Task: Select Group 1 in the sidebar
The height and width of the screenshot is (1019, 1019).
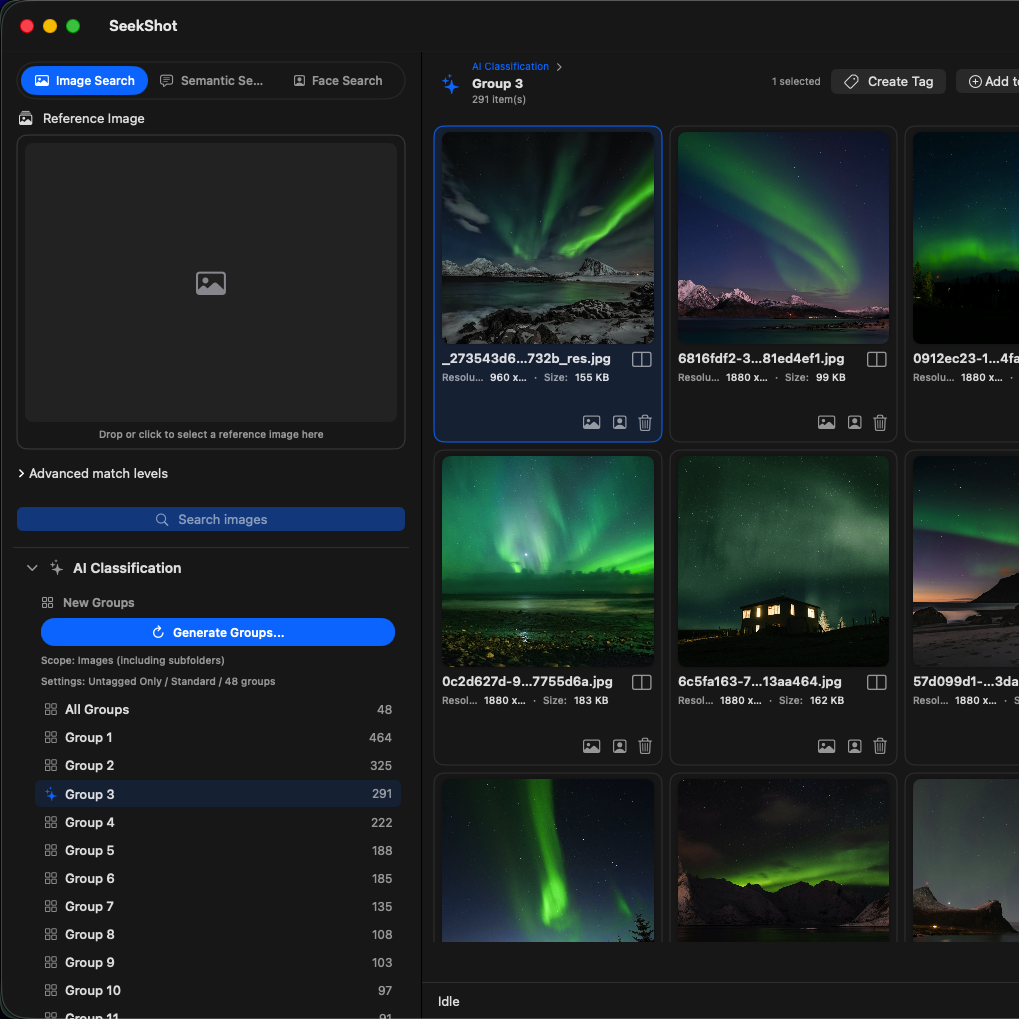Action: (218, 738)
